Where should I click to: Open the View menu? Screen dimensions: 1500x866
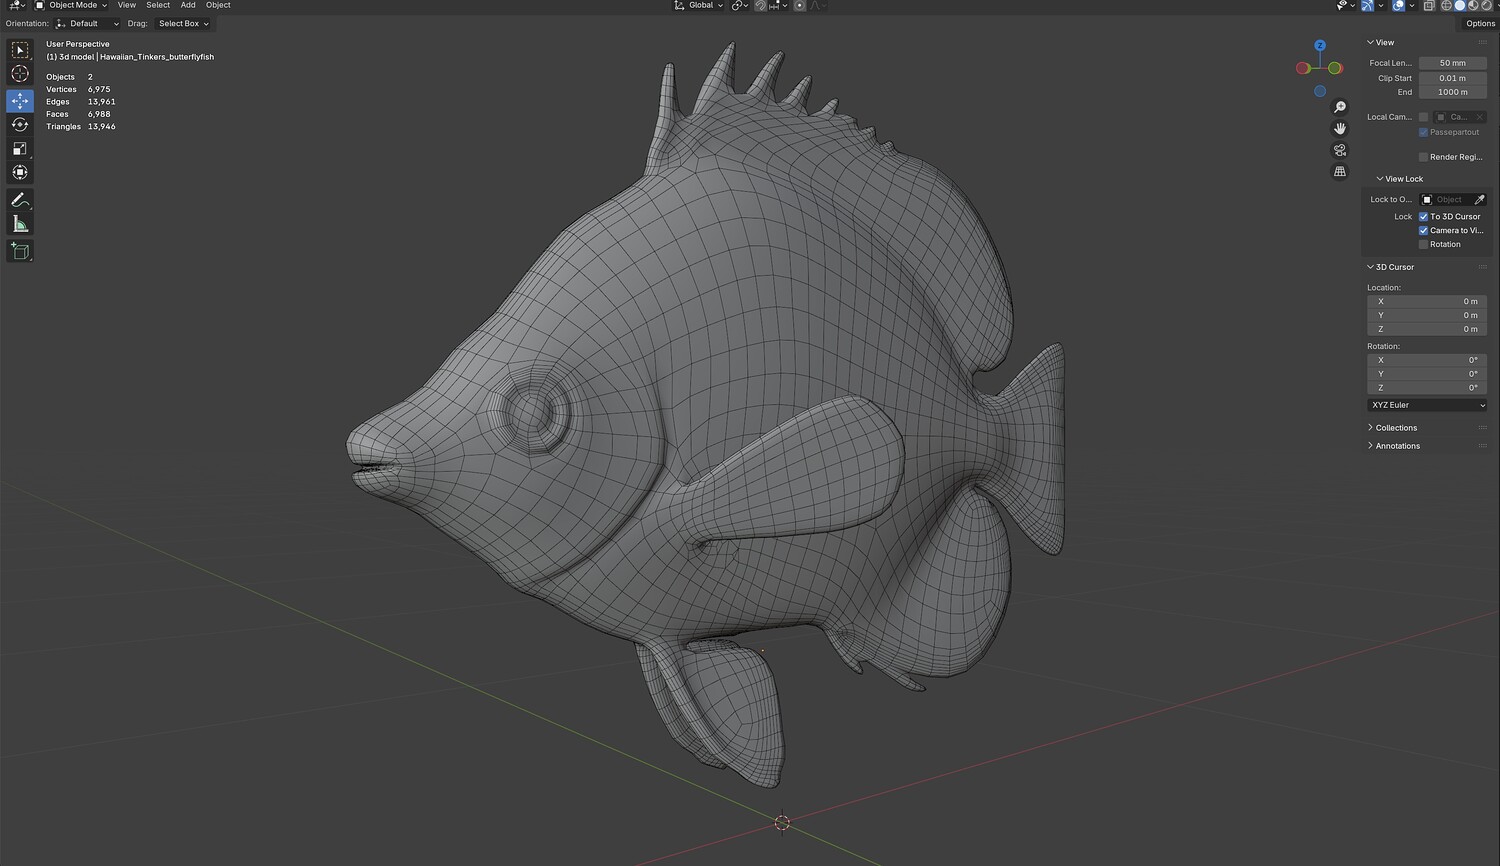[x=127, y=5]
